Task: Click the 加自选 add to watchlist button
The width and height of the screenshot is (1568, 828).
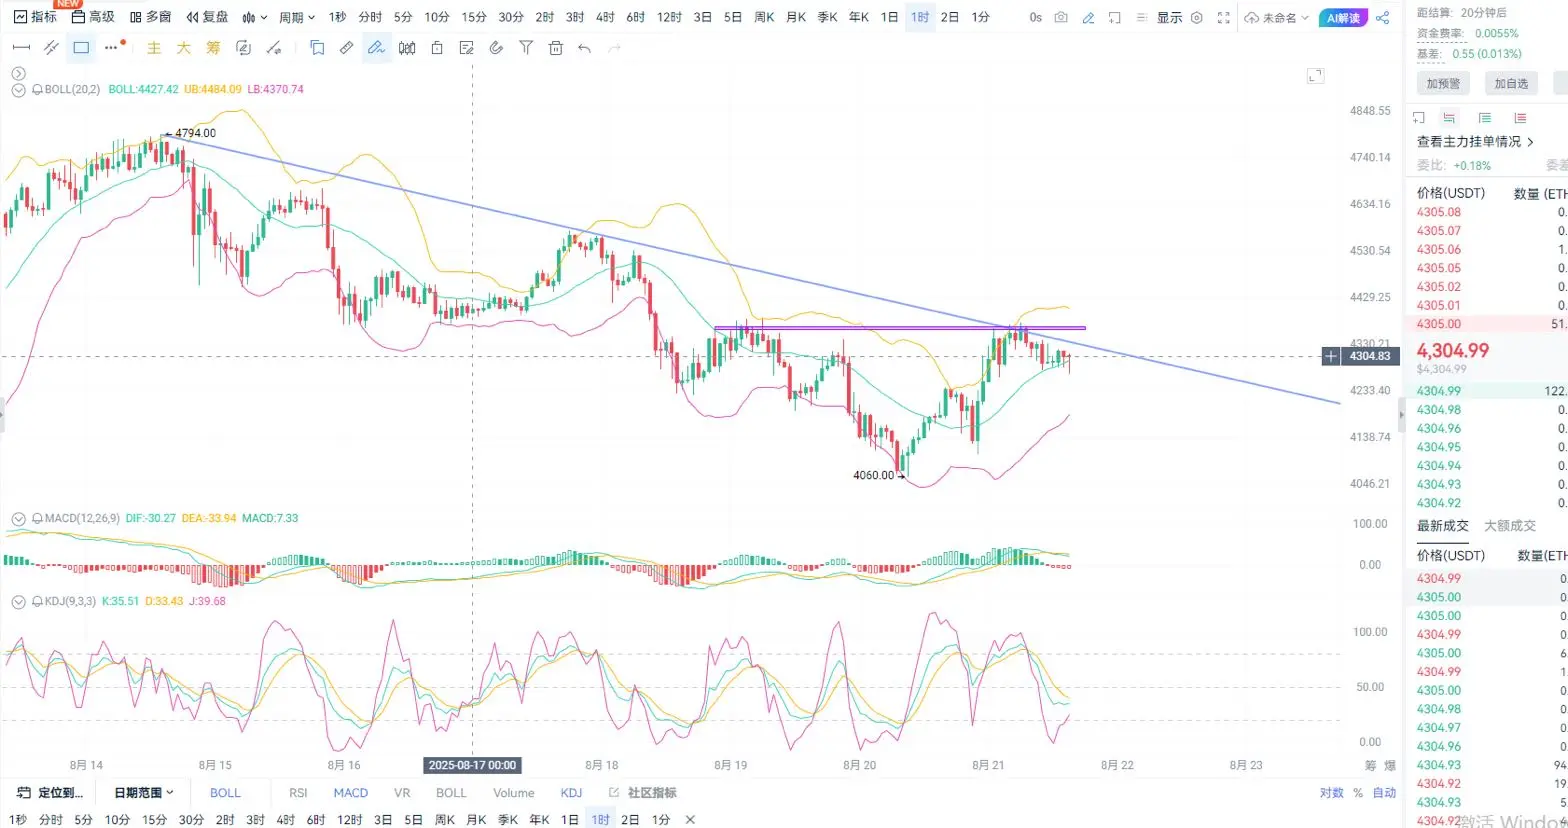Action: (x=1511, y=83)
